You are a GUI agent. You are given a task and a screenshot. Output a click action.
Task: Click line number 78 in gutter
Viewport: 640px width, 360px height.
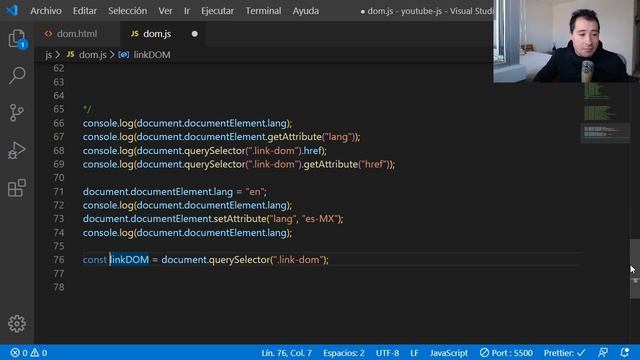[58, 287]
